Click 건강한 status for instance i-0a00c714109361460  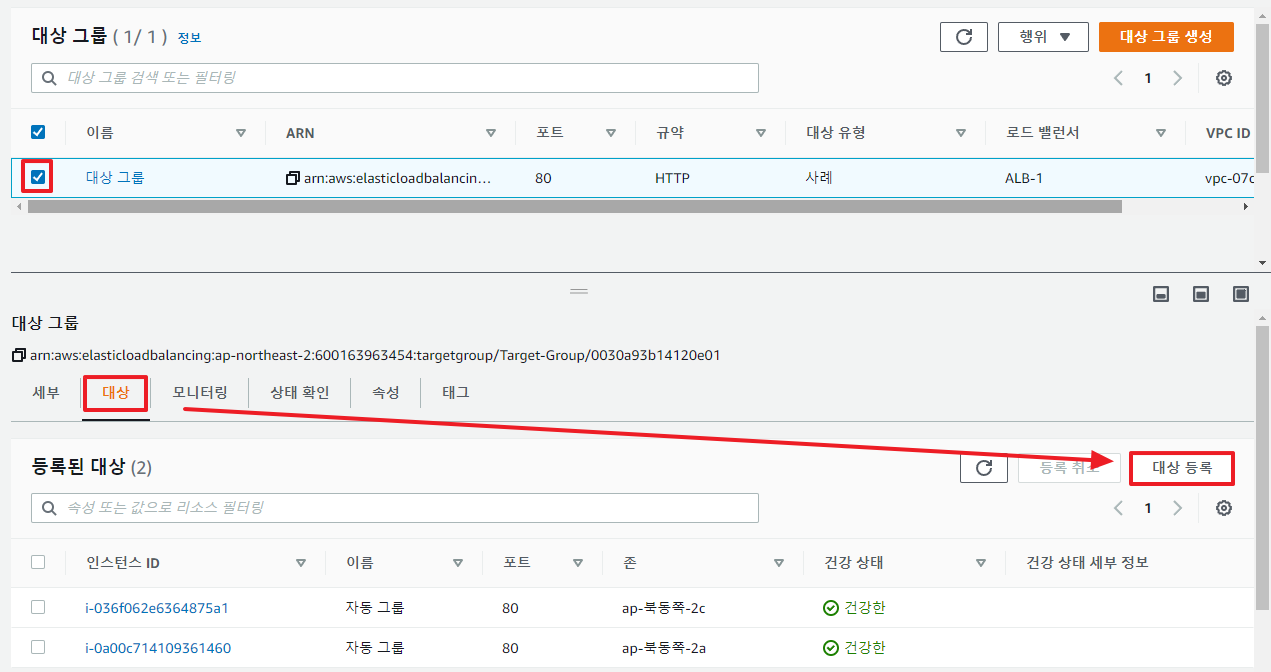coord(854,648)
